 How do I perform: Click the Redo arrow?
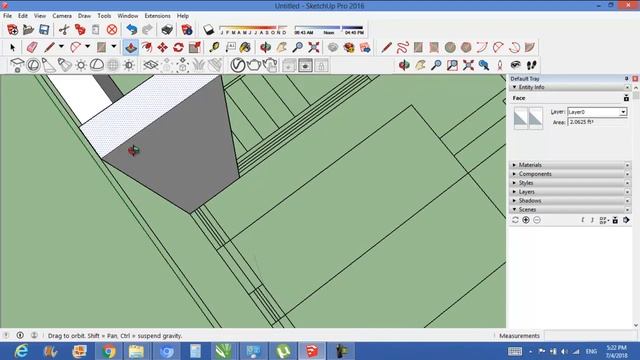coord(147,29)
